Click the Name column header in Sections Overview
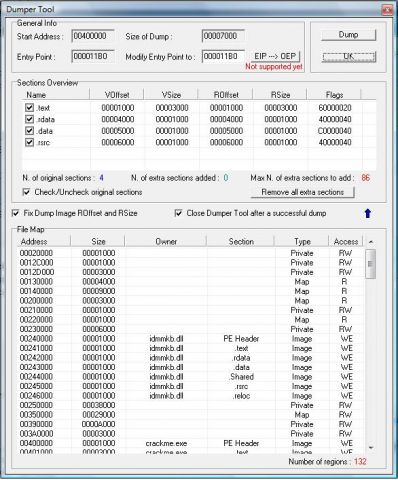 click(x=56, y=95)
